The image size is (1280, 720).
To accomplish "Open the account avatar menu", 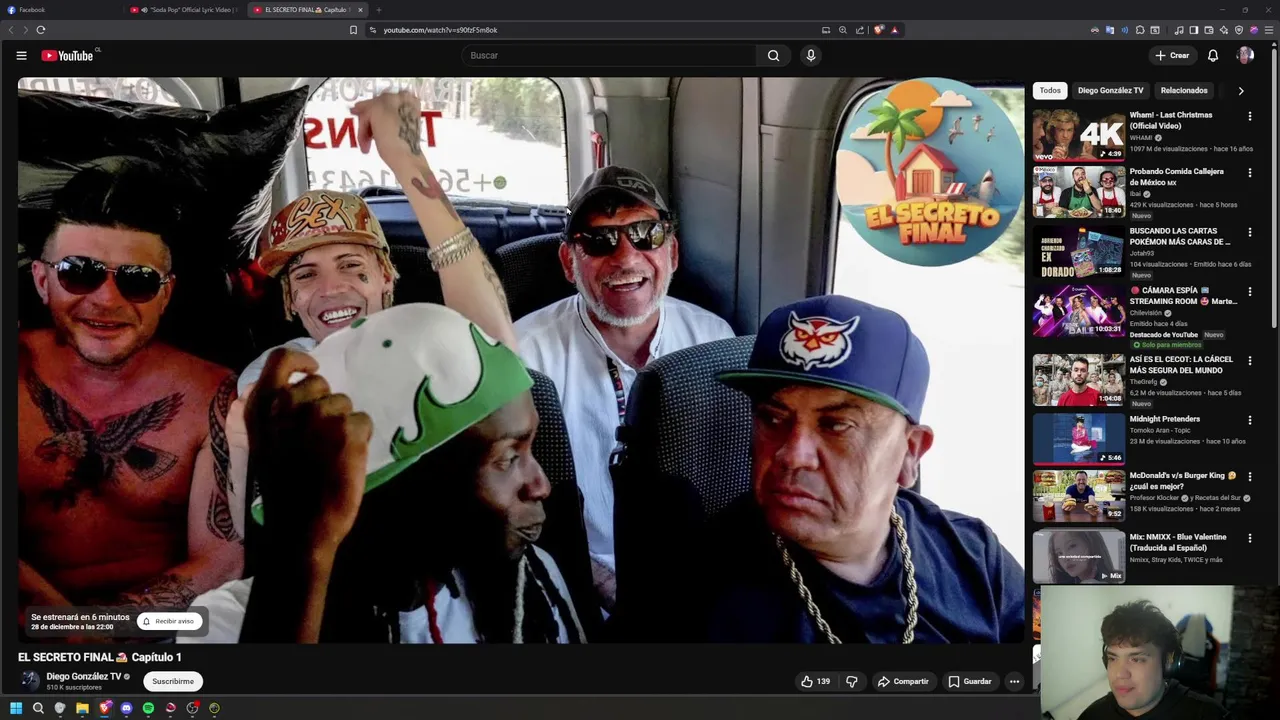I will point(1245,56).
